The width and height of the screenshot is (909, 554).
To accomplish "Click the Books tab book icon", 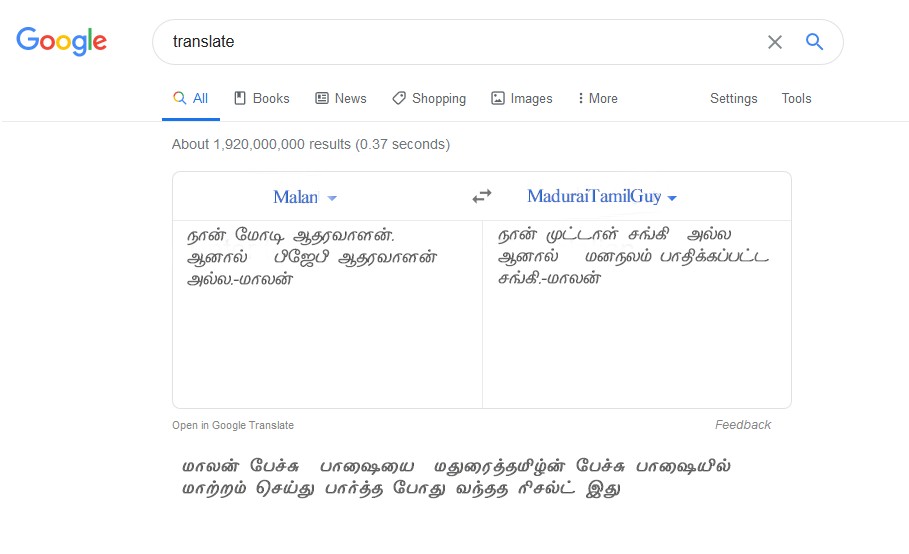I will (x=240, y=98).
